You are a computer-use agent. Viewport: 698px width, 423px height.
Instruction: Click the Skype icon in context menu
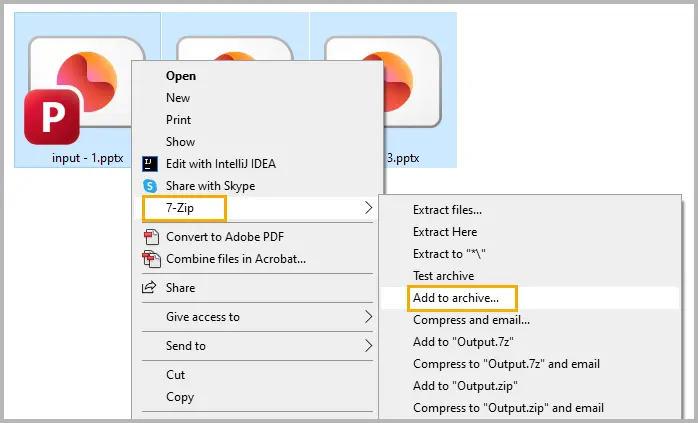150,186
